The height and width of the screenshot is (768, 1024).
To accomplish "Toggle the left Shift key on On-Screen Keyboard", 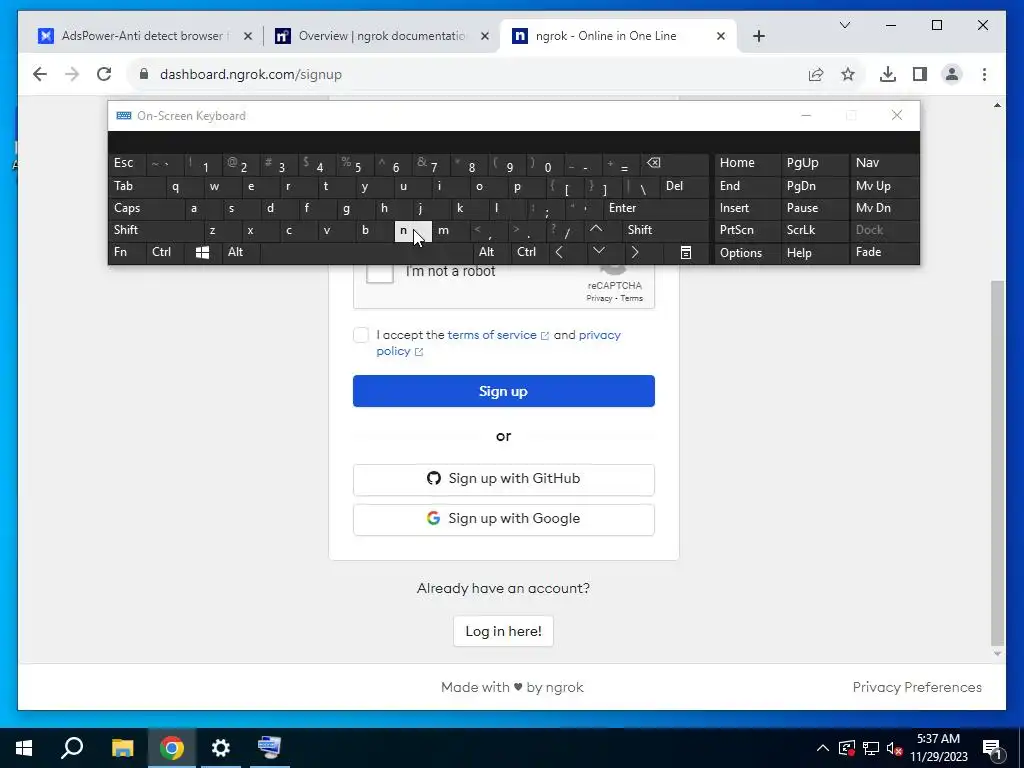I will 155,230.
